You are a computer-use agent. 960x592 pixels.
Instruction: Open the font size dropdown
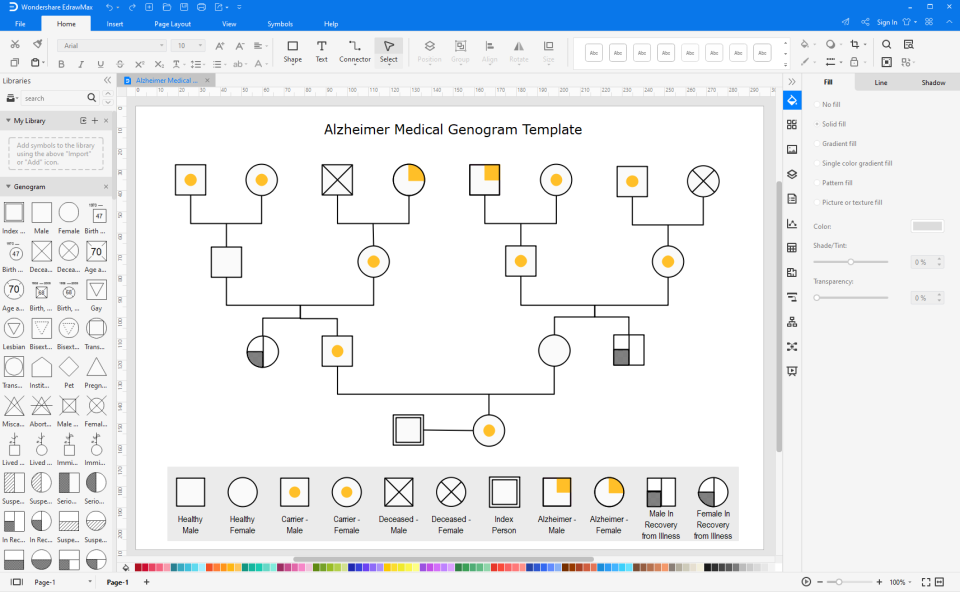(199, 44)
